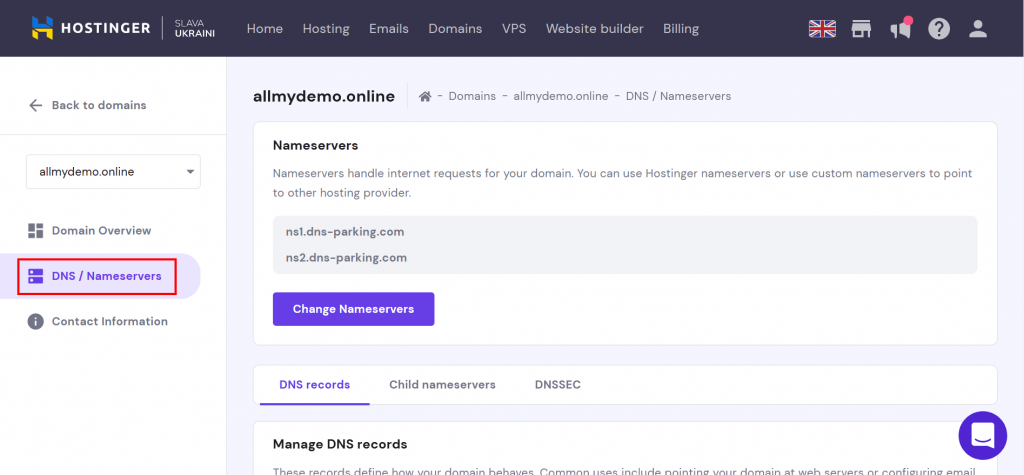Open Website builder in top navigation
The width and height of the screenshot is (1024, 475).
tap(594, 29)
